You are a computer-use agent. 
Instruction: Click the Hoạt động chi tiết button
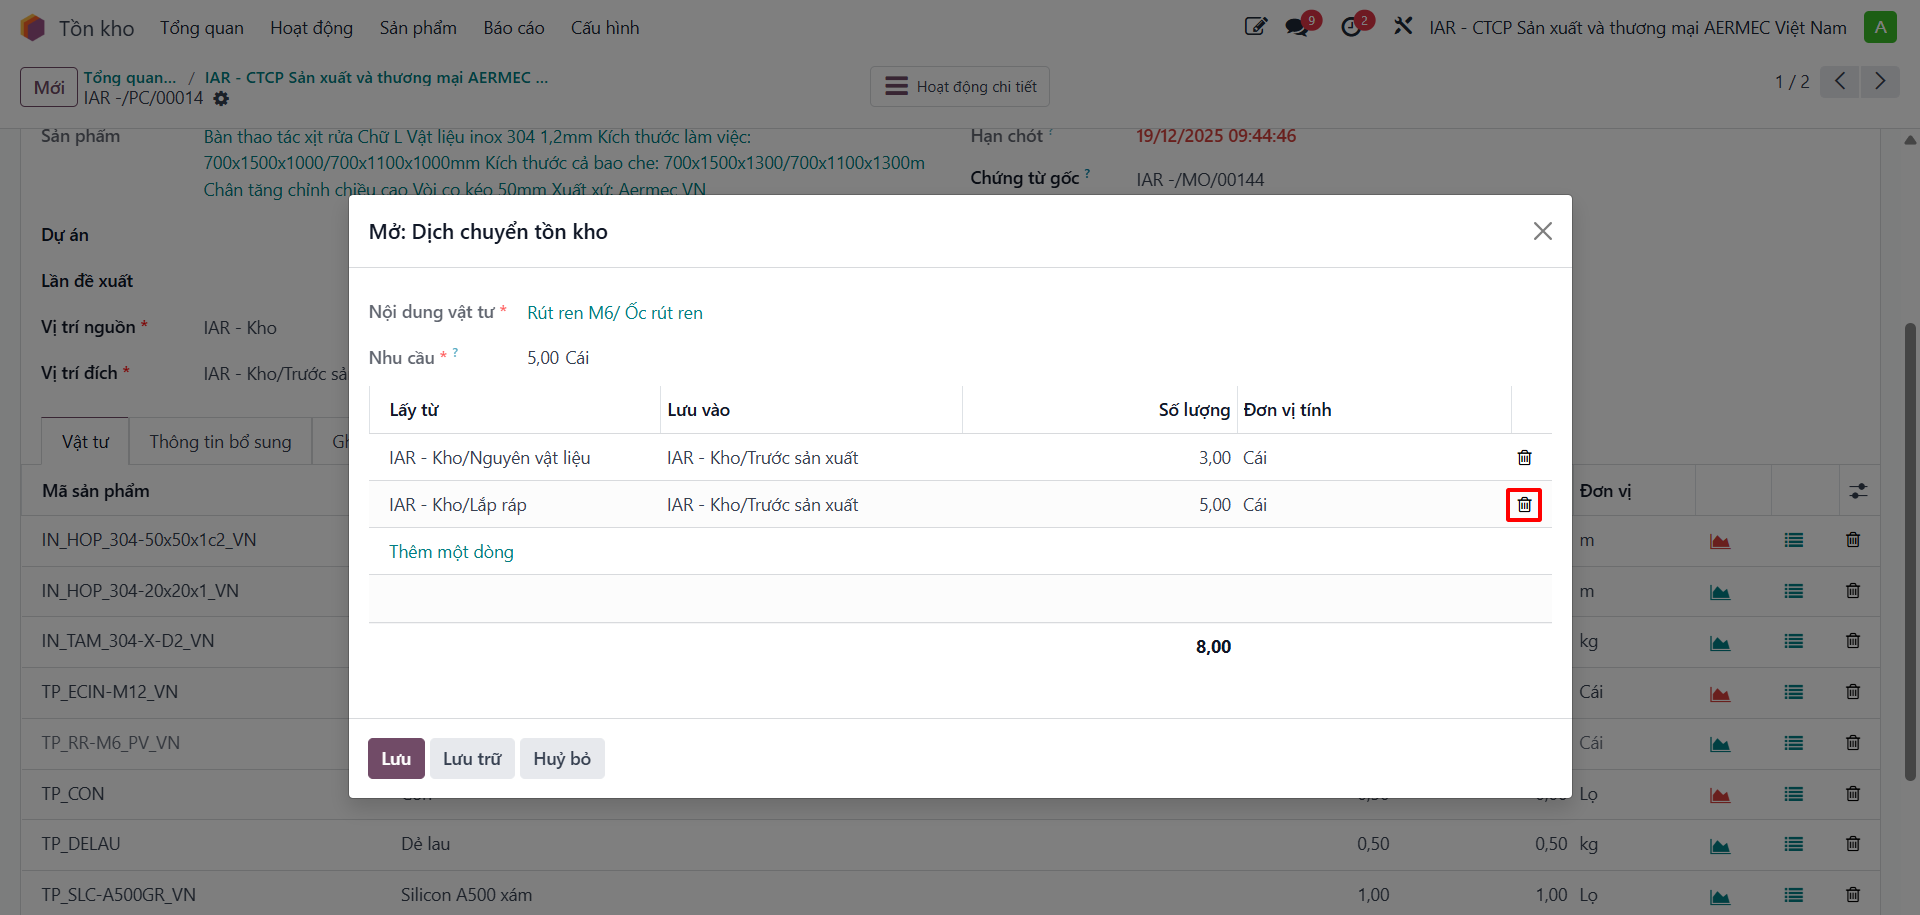click(960, 87)
